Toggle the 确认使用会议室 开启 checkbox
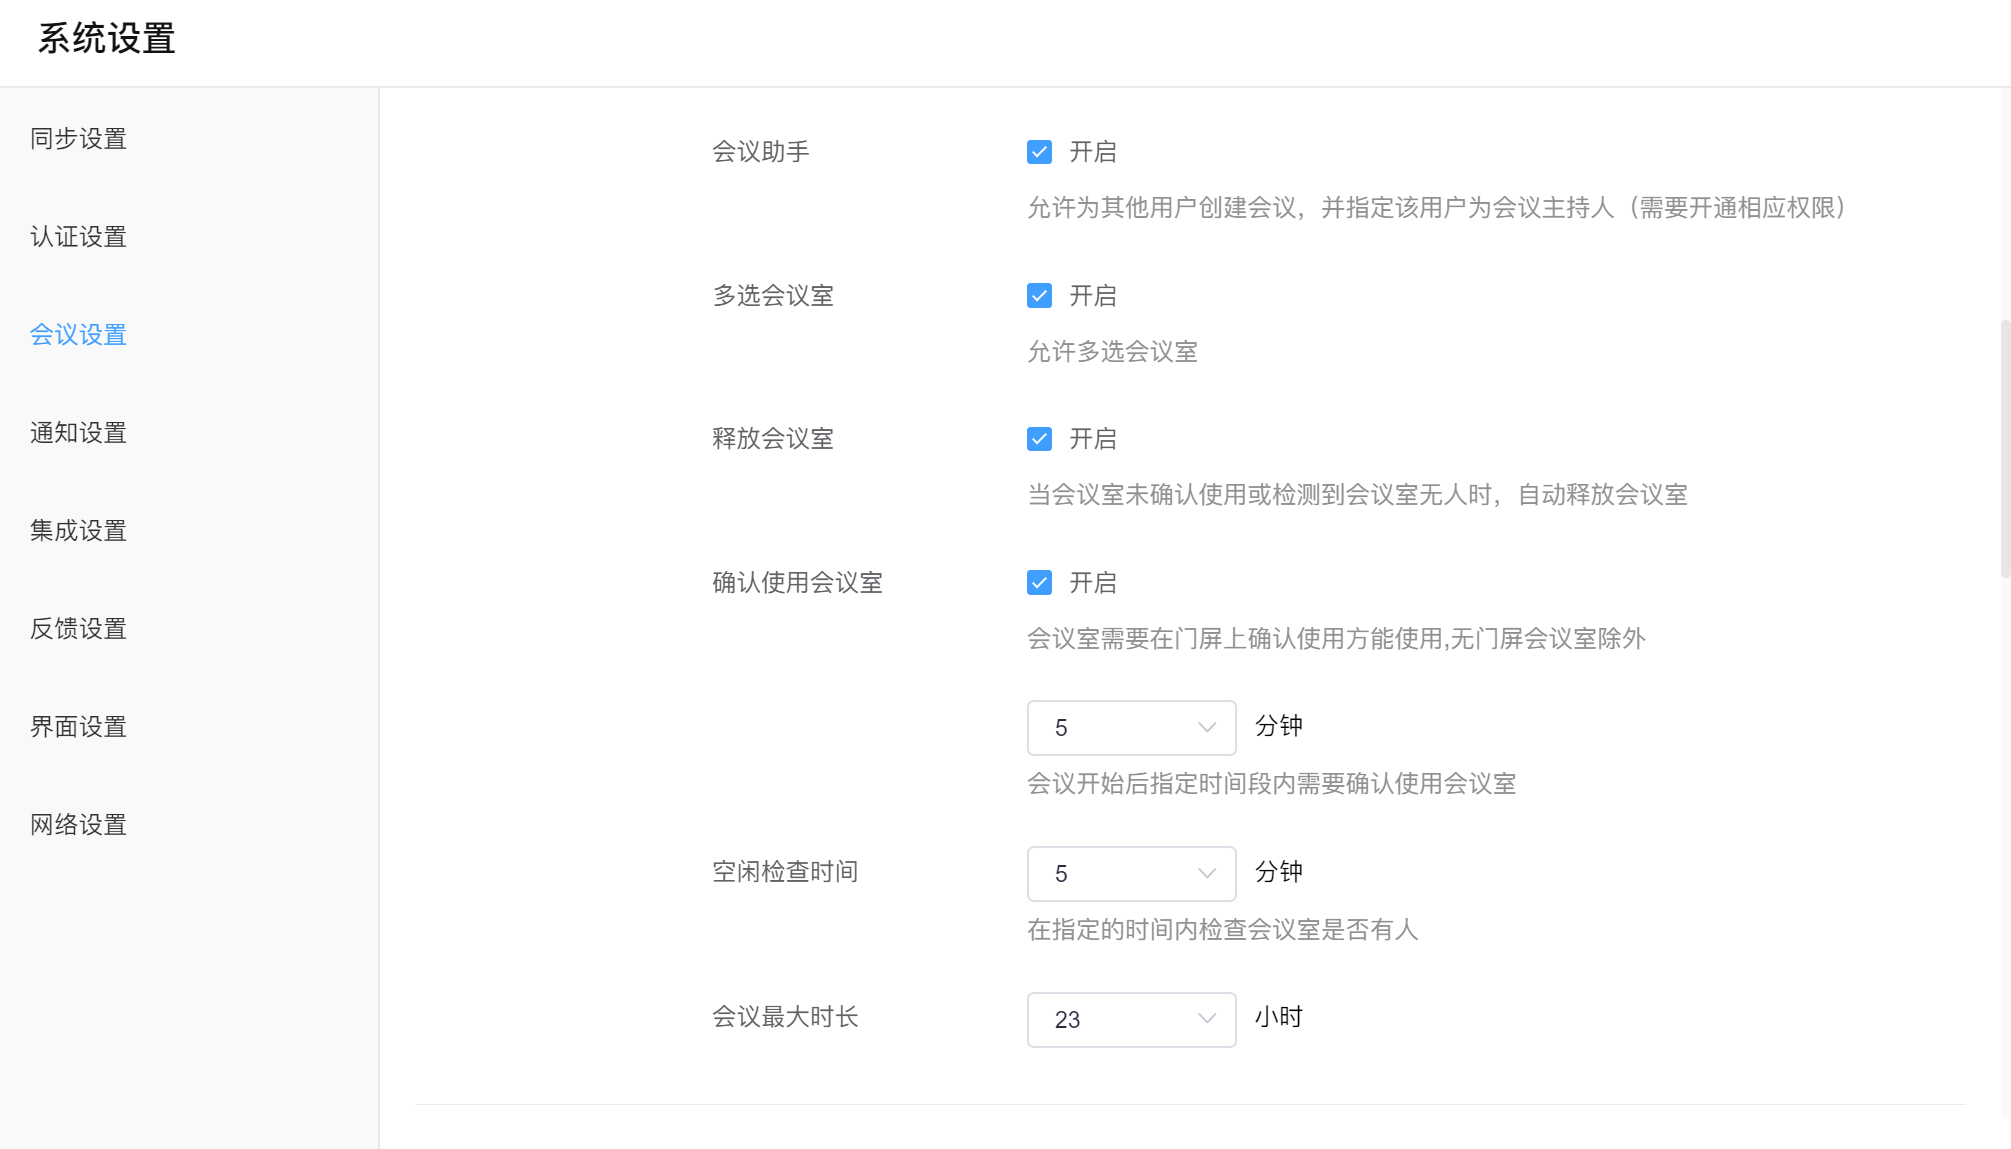Viewport: 2011px width, 1149px height. pos(1039,583)
